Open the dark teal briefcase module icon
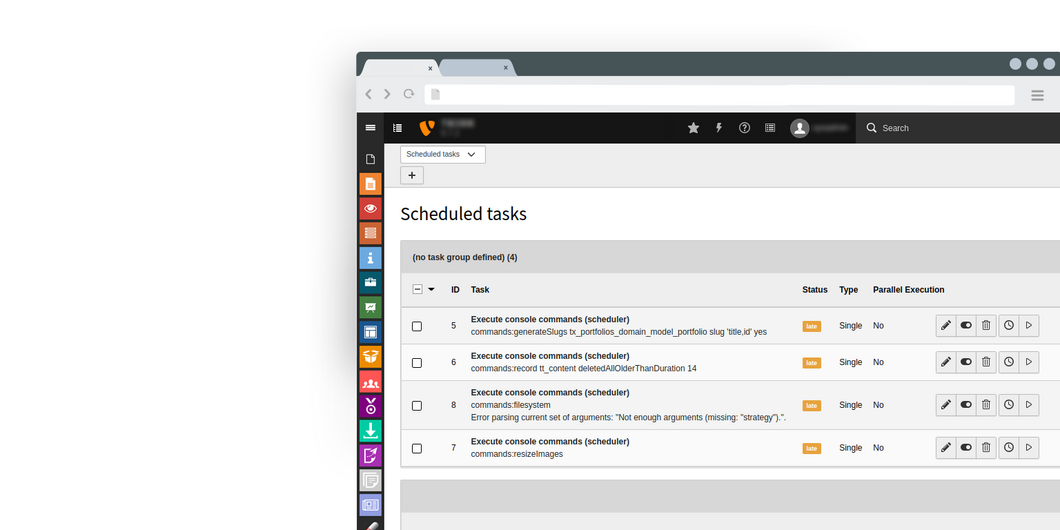This screenshot has height=530, width=1060. click(x=370, y=283)
